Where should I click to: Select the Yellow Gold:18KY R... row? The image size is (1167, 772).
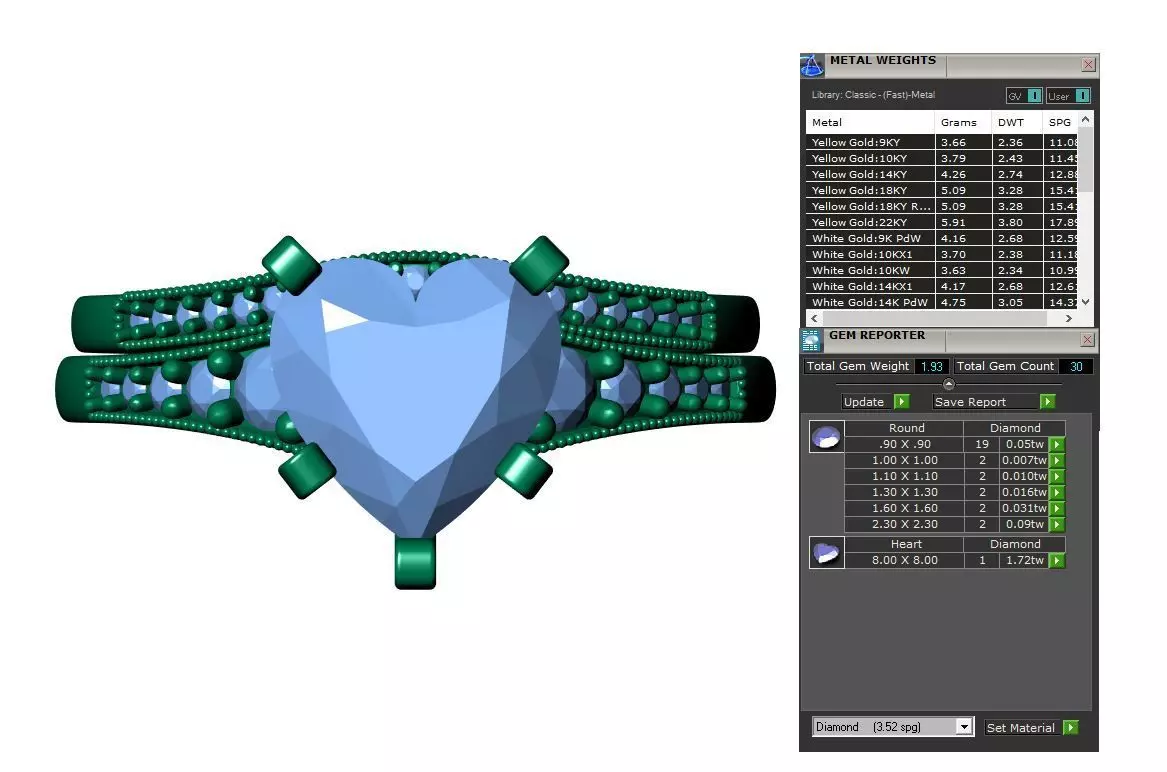pos(941,206)
